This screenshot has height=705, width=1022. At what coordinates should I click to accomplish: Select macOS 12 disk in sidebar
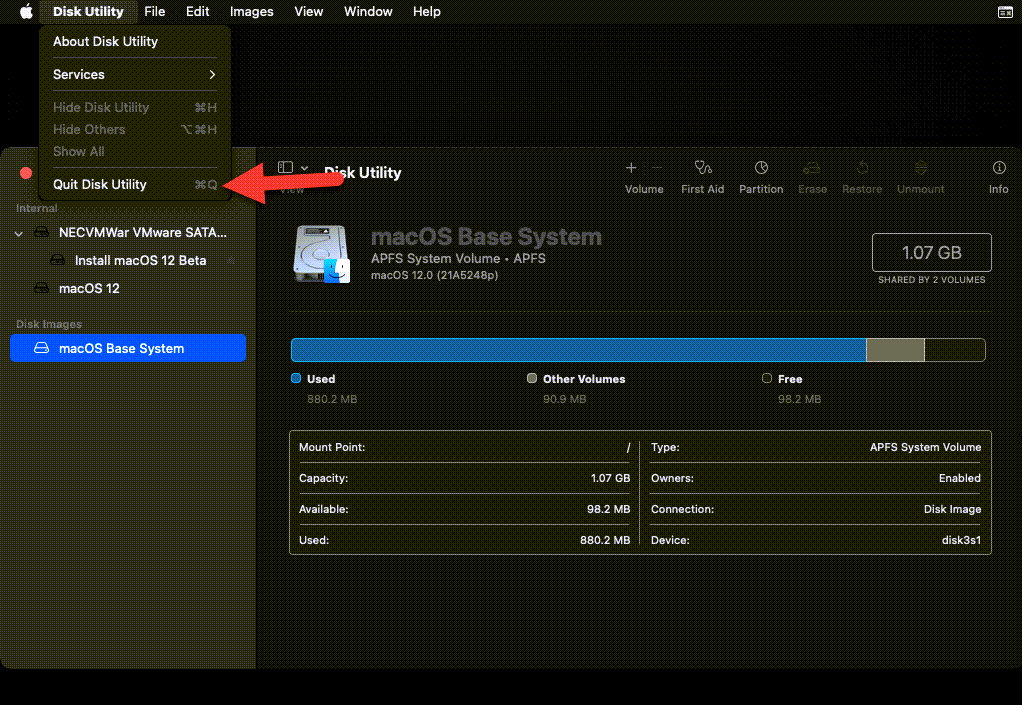89,288
